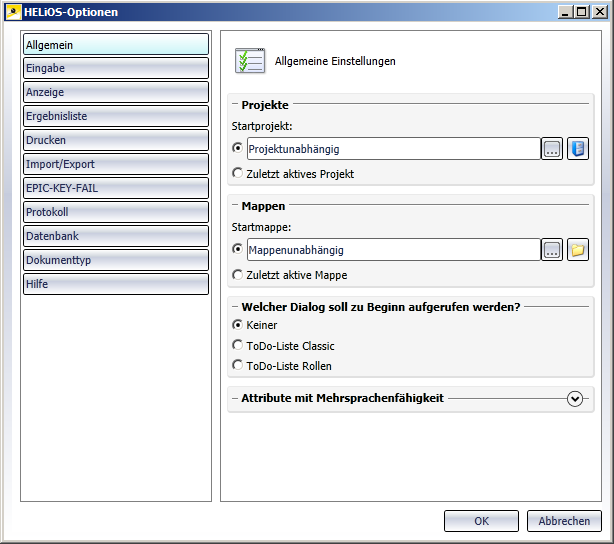Cancel the dialog with Abbrechen
Screen dimensions: 614x544
tap(564, 521)
